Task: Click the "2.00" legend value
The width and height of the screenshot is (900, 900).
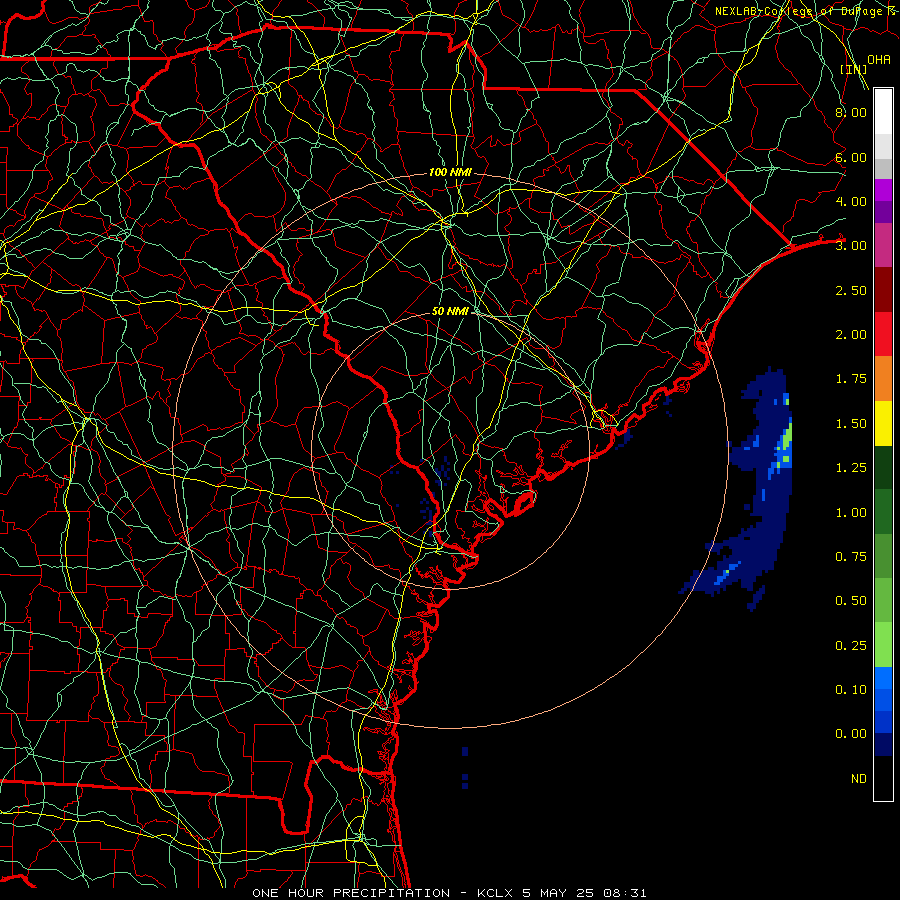Action: 851,335
